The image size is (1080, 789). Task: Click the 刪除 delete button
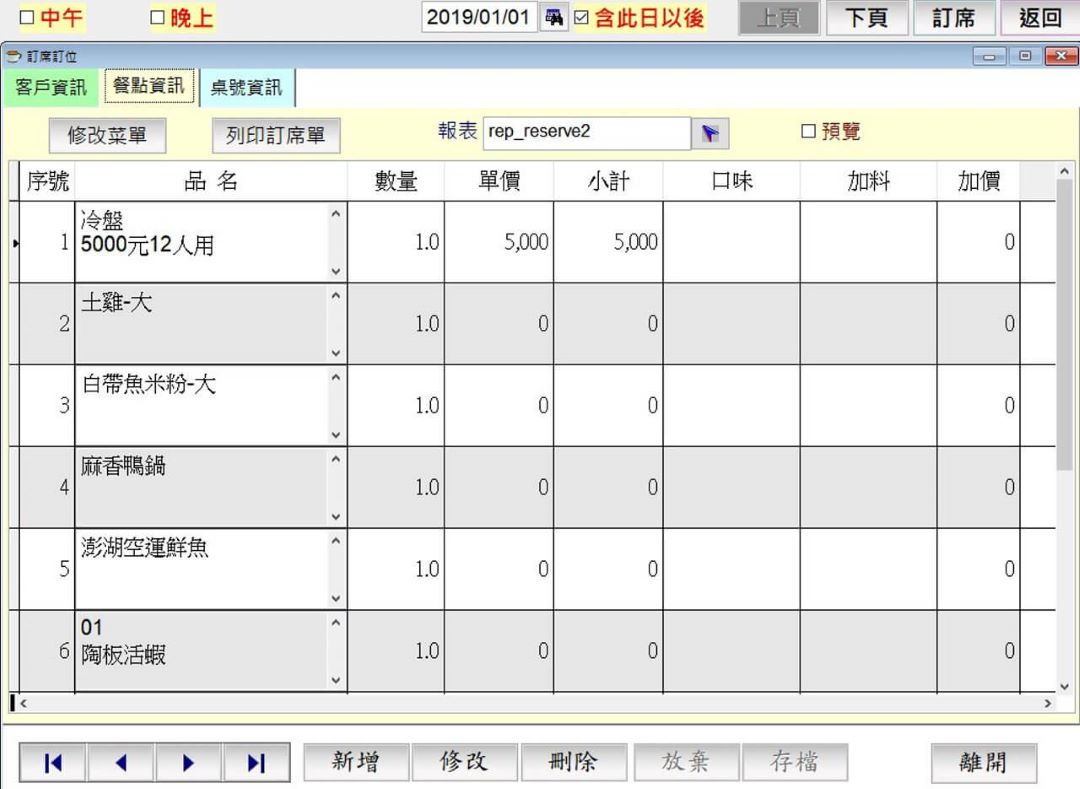[x=574, y=761]
